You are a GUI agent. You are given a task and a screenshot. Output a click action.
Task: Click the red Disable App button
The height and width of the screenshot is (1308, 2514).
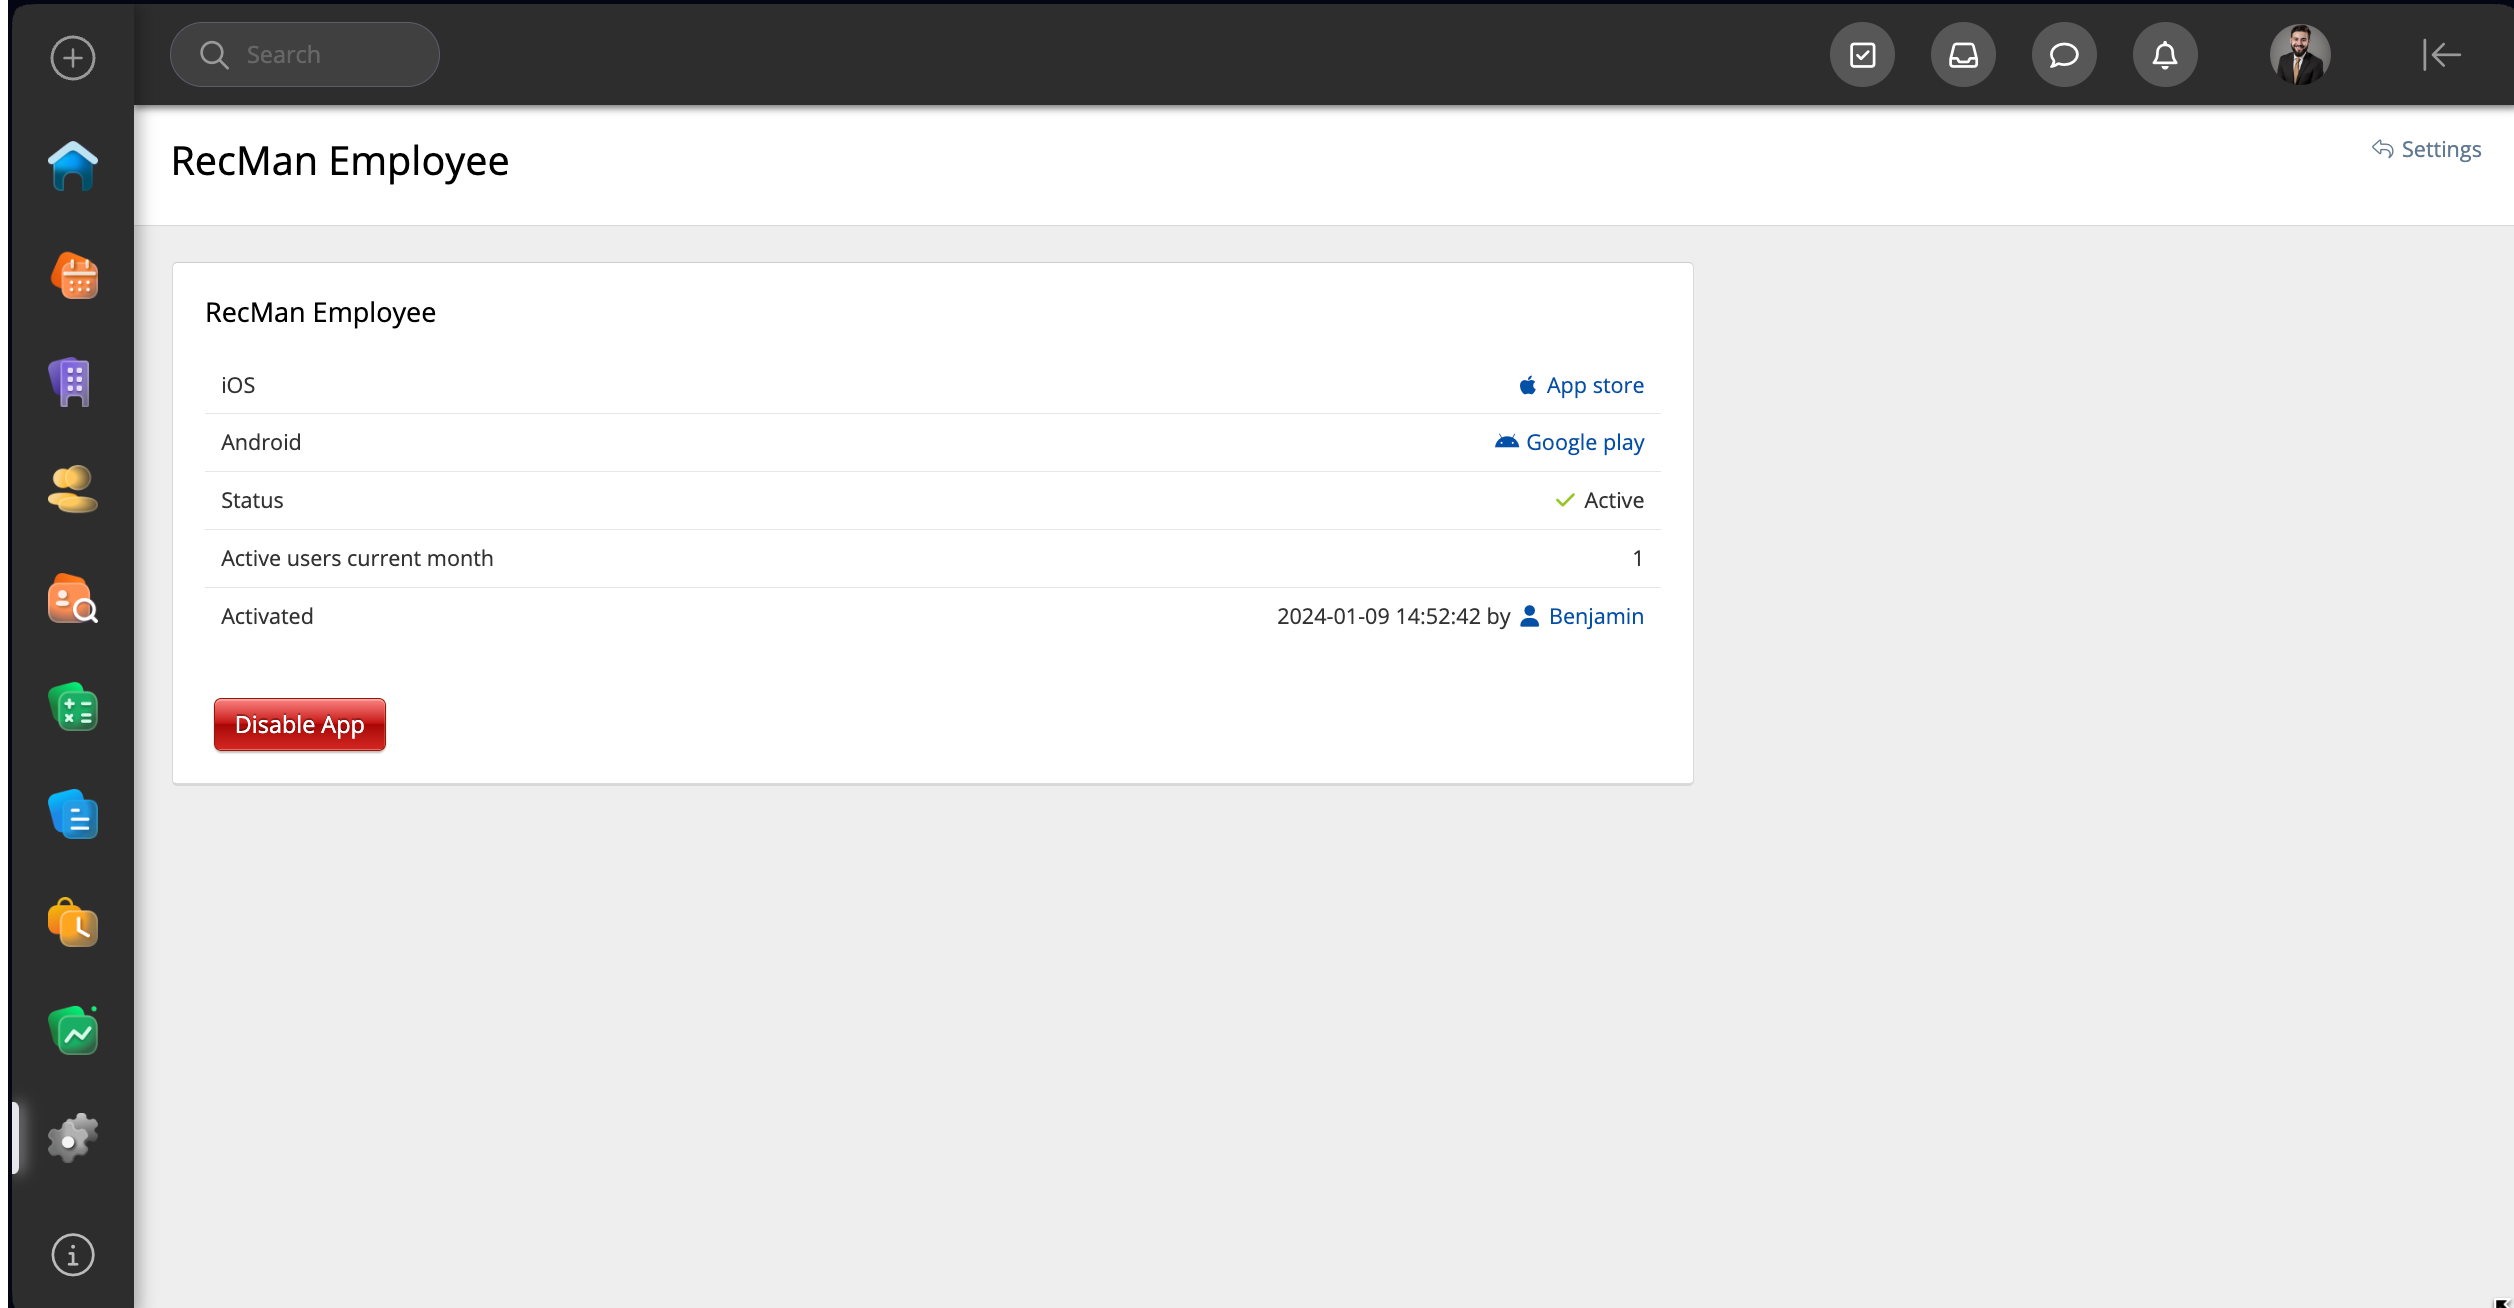click(300, 724)
